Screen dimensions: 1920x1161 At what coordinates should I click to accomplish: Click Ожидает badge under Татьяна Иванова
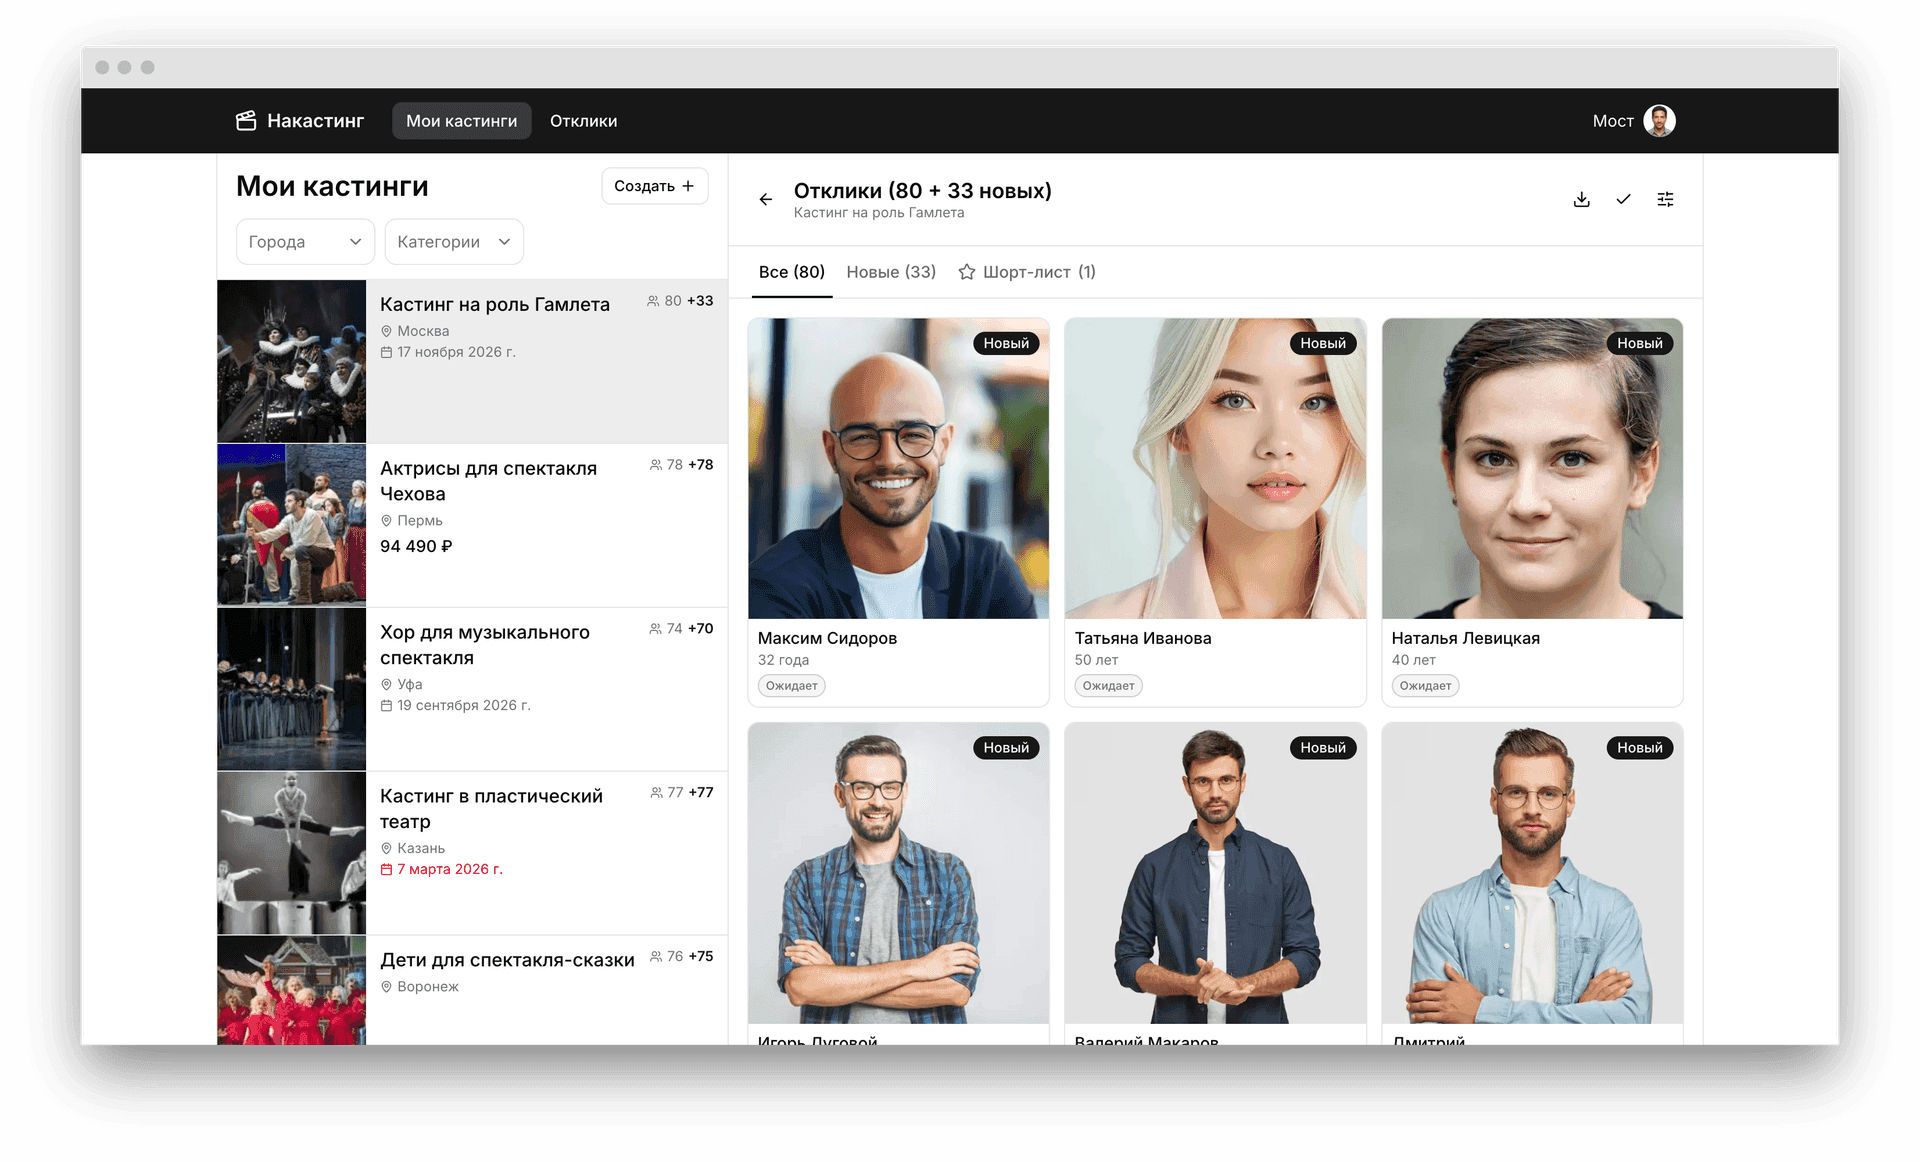click(1108, 686)
